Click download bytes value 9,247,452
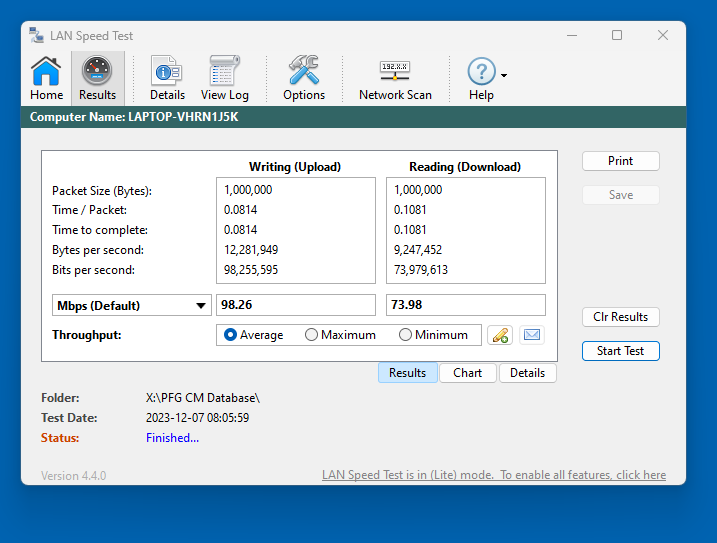The image size is (717, 543). point(418,250)
